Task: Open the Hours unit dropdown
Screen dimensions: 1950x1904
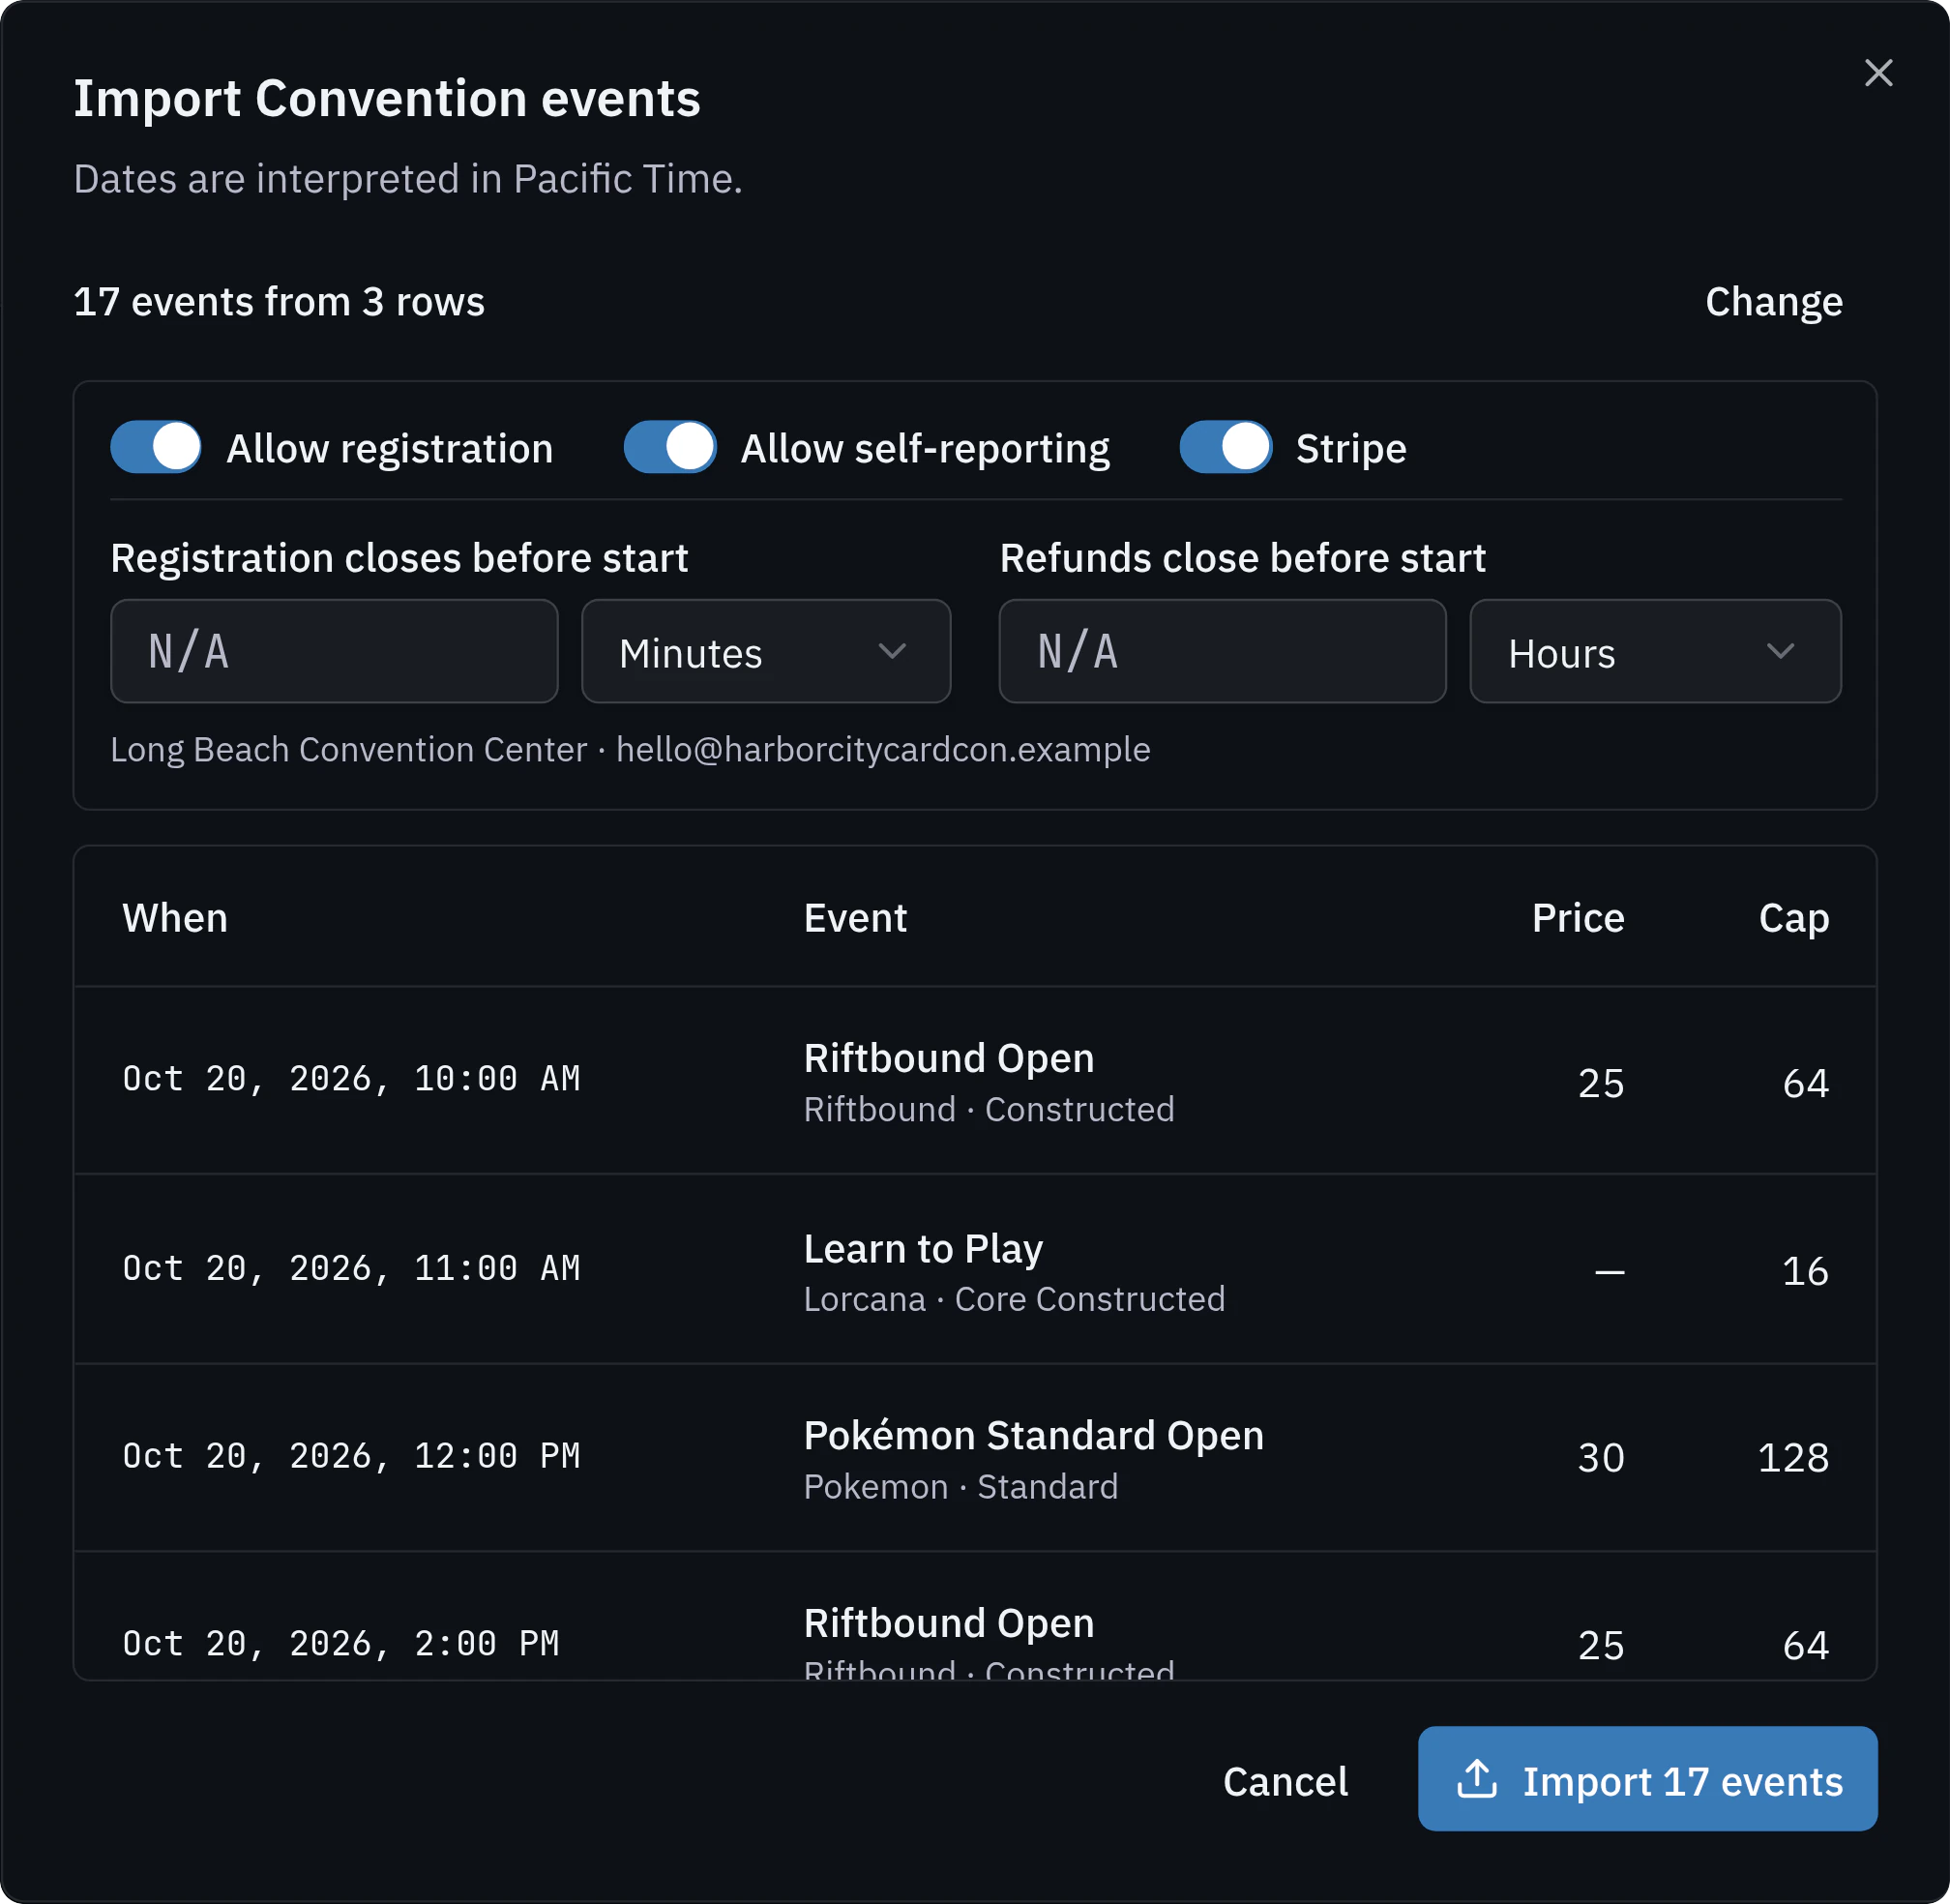Action: [x=1655, y=651]
